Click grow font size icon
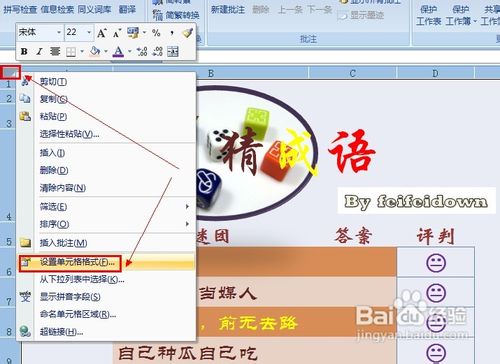Viewport: 500px width, 364px height. [x=101, y=33]
